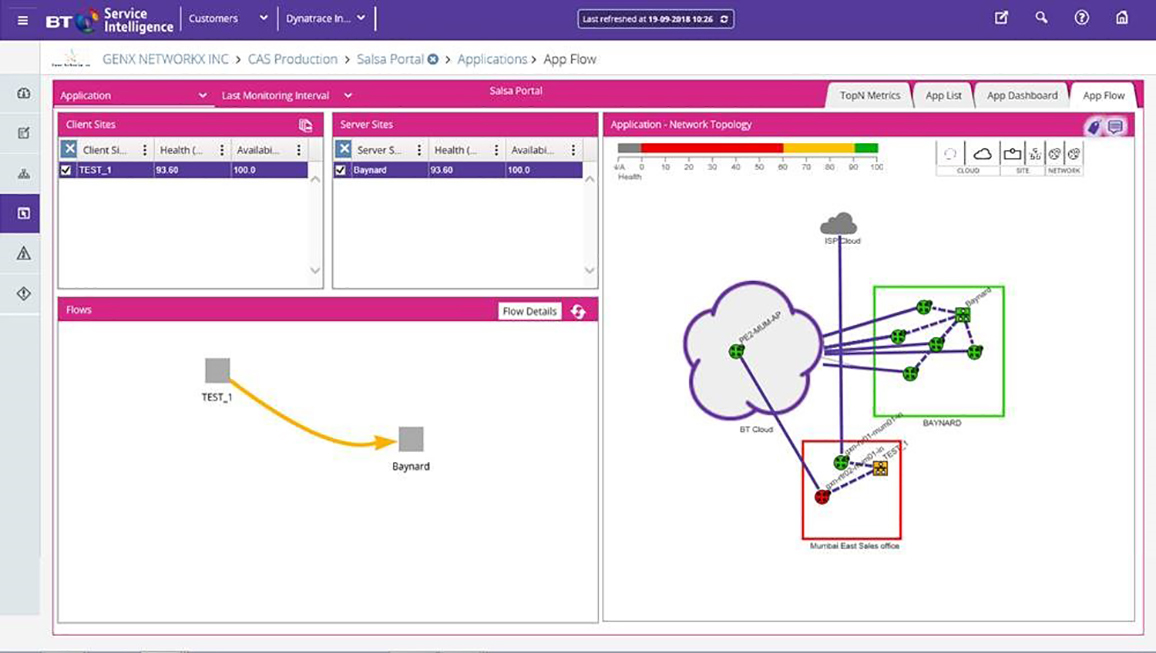
Task: Open the network hierarchy sidebar icon
Action: pos(24,174)
